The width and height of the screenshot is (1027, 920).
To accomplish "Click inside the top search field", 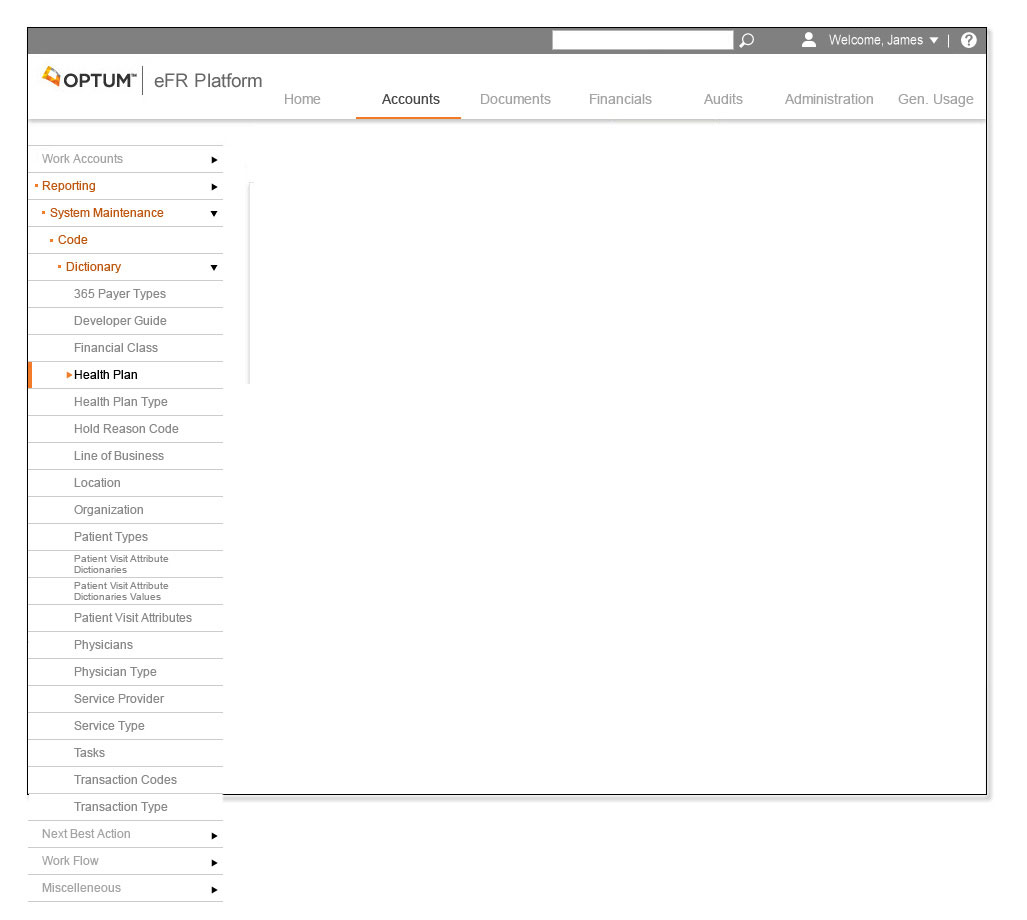I will [x=642, y=40].
